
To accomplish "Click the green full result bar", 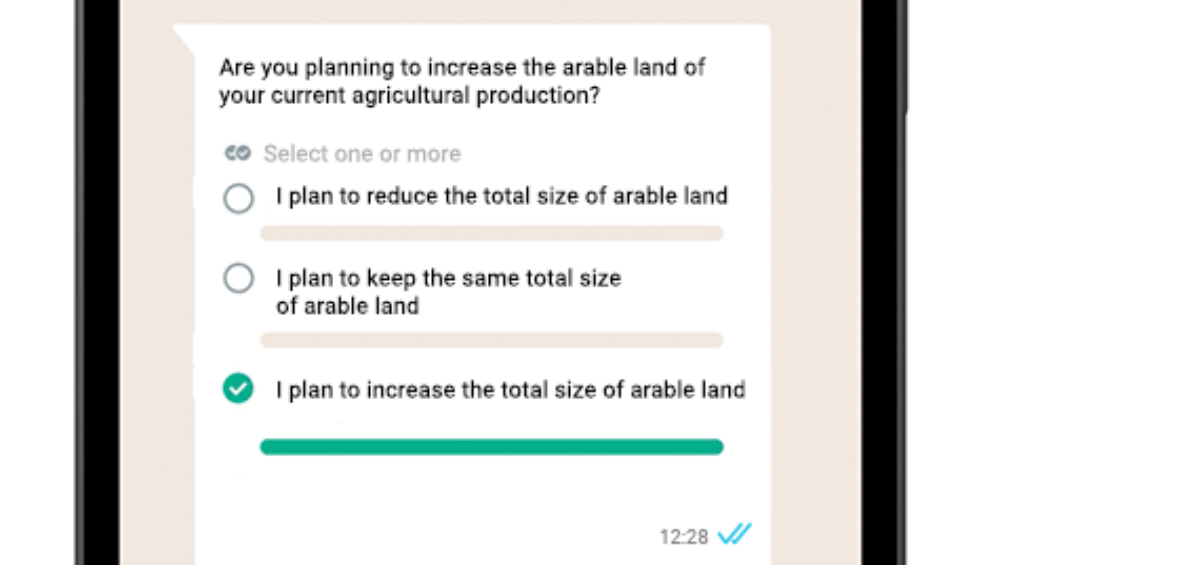I will click(x=492, y=447).
